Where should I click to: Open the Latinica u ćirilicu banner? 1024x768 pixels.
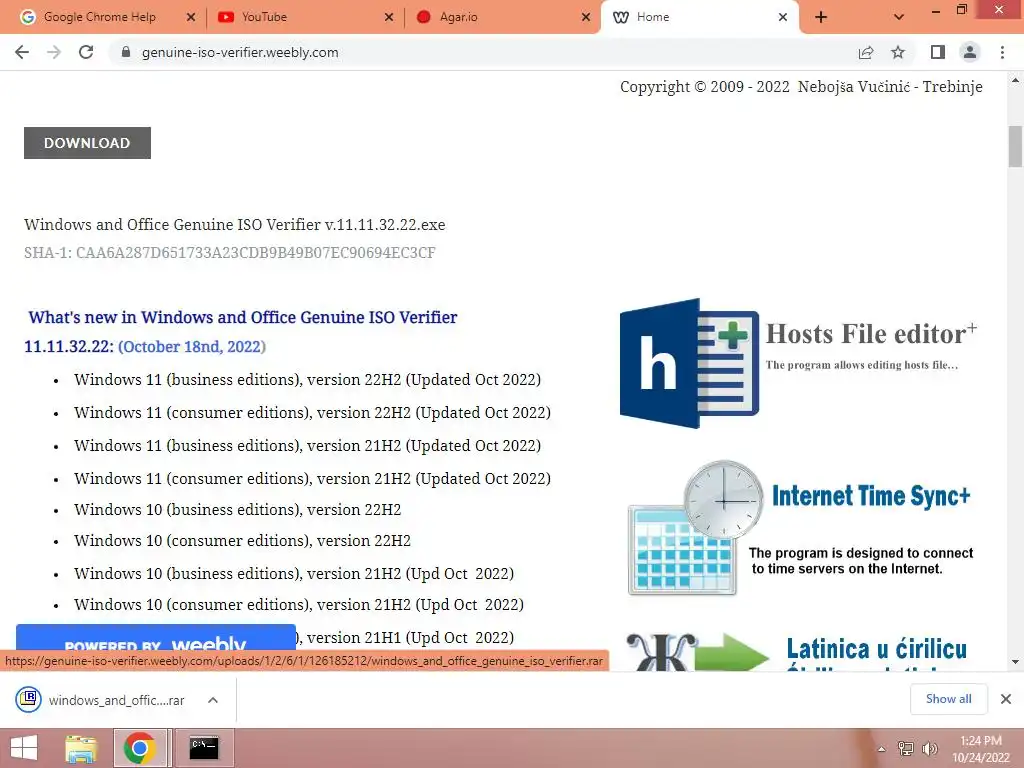[x=799, y=652]
